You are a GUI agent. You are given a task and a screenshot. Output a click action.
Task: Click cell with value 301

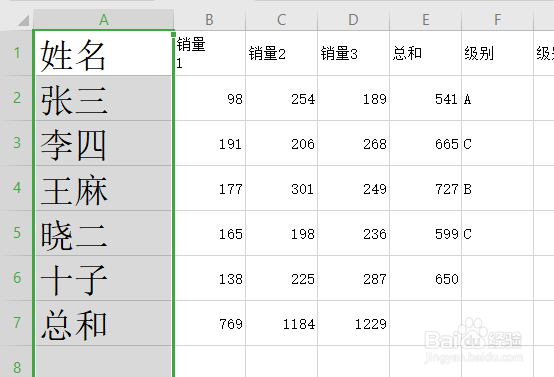[282, 188]
